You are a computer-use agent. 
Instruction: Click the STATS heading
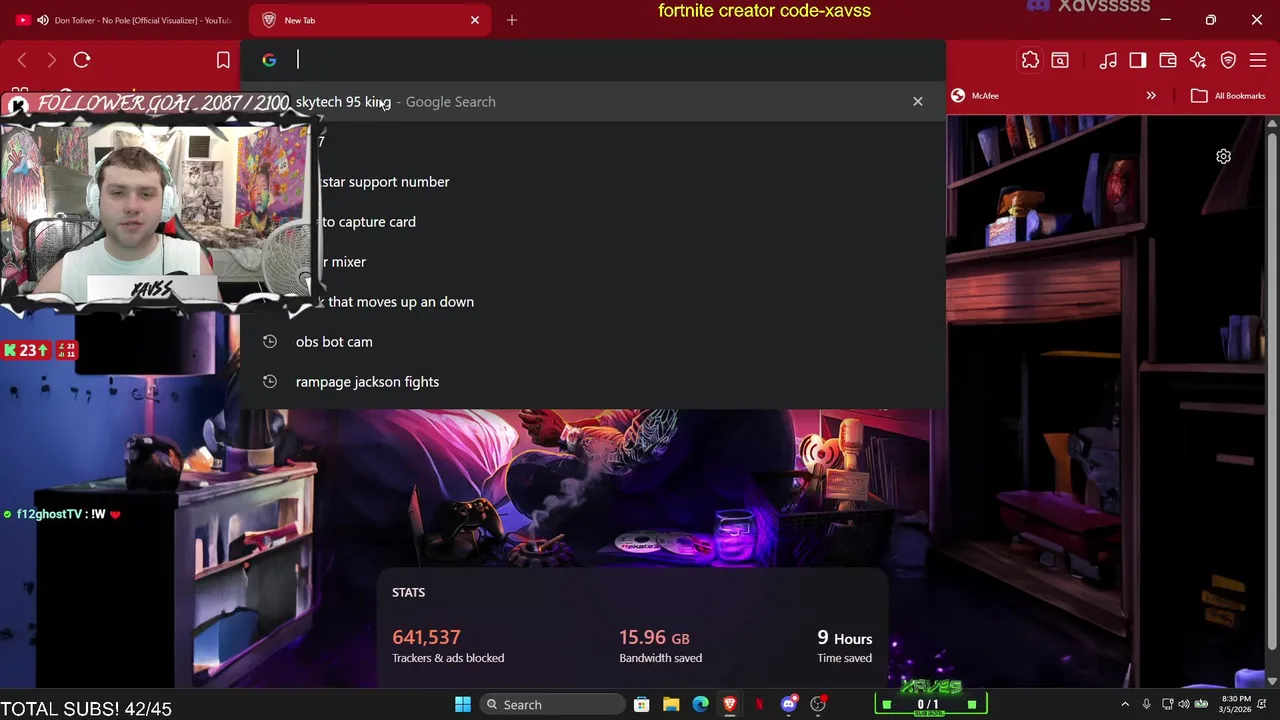[x=408, y=592]
